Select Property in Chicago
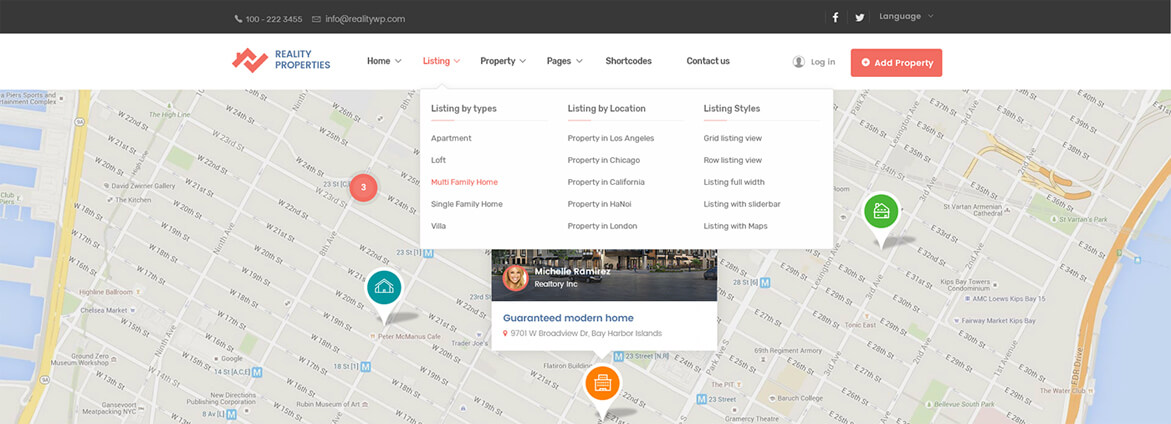1171x424 pixels. tap(603, 160)
